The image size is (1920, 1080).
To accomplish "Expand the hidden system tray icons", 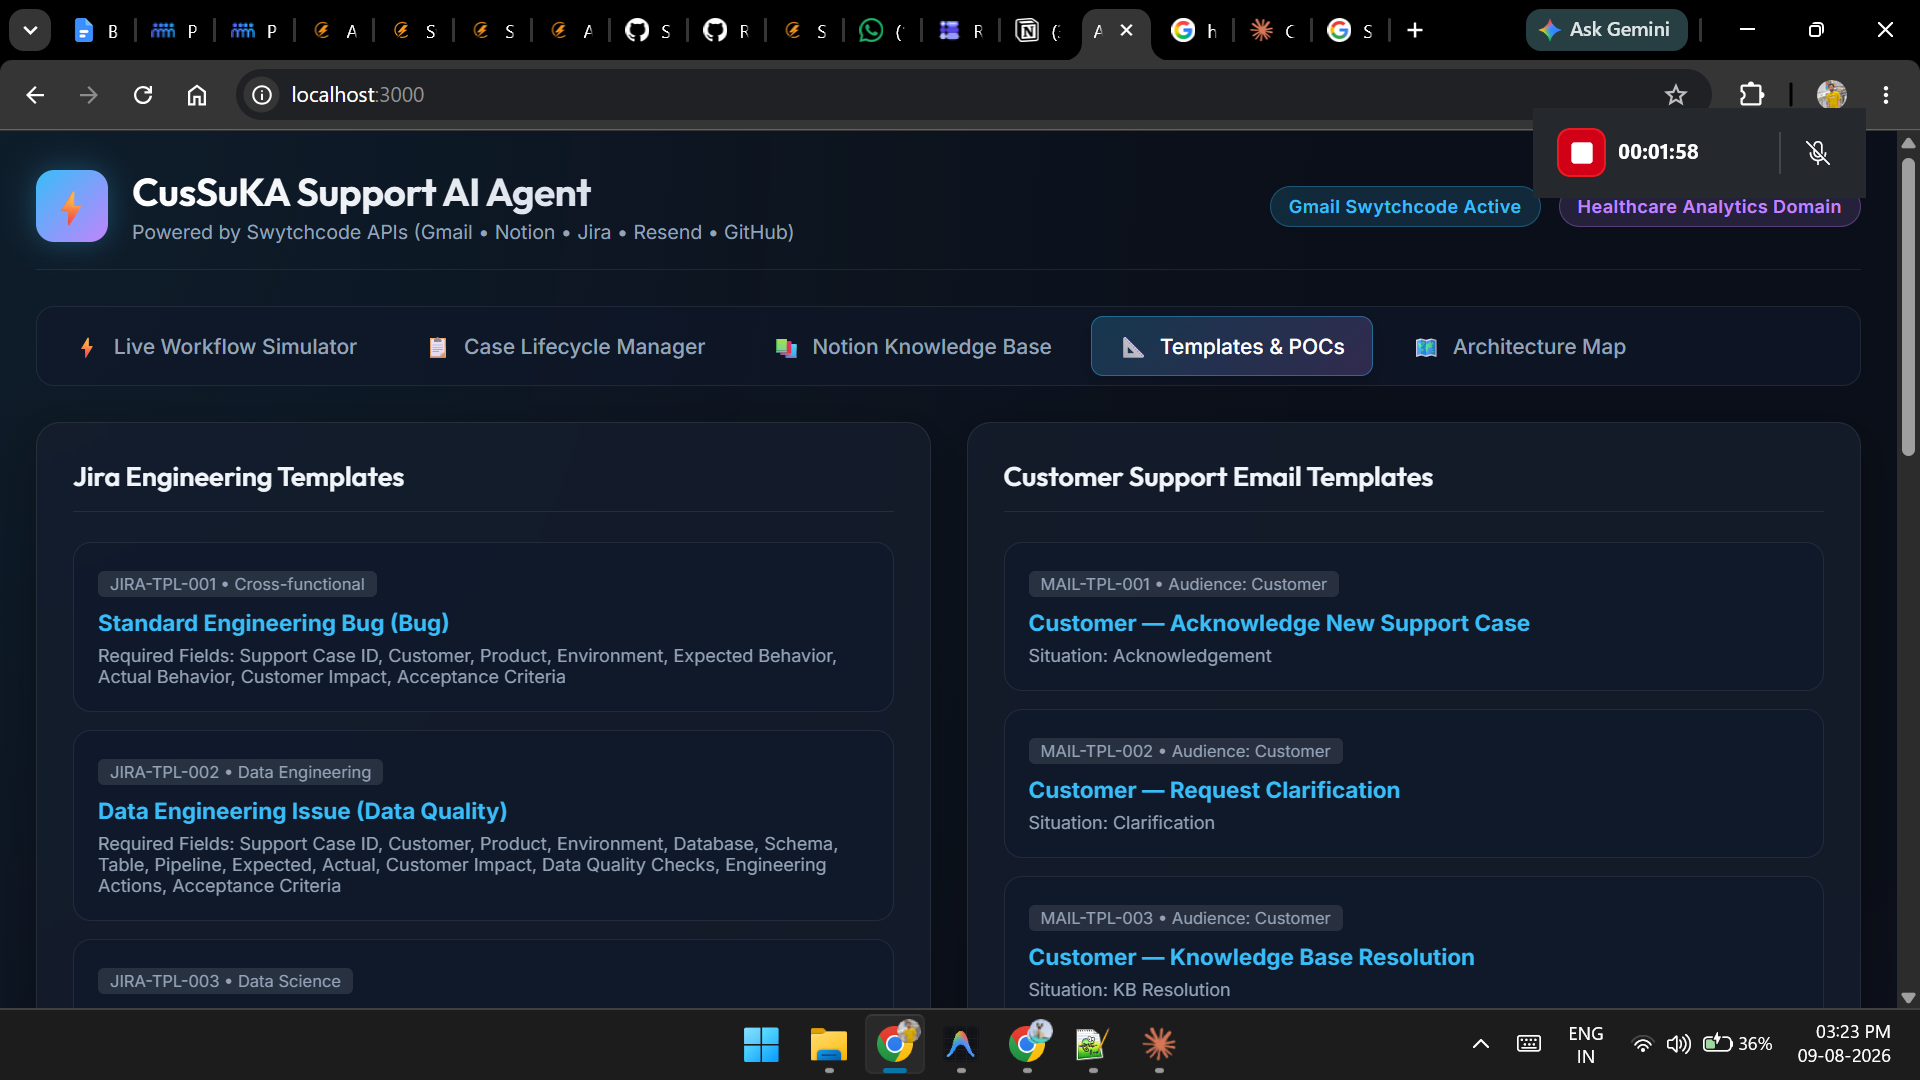I will point(1481,1045).
